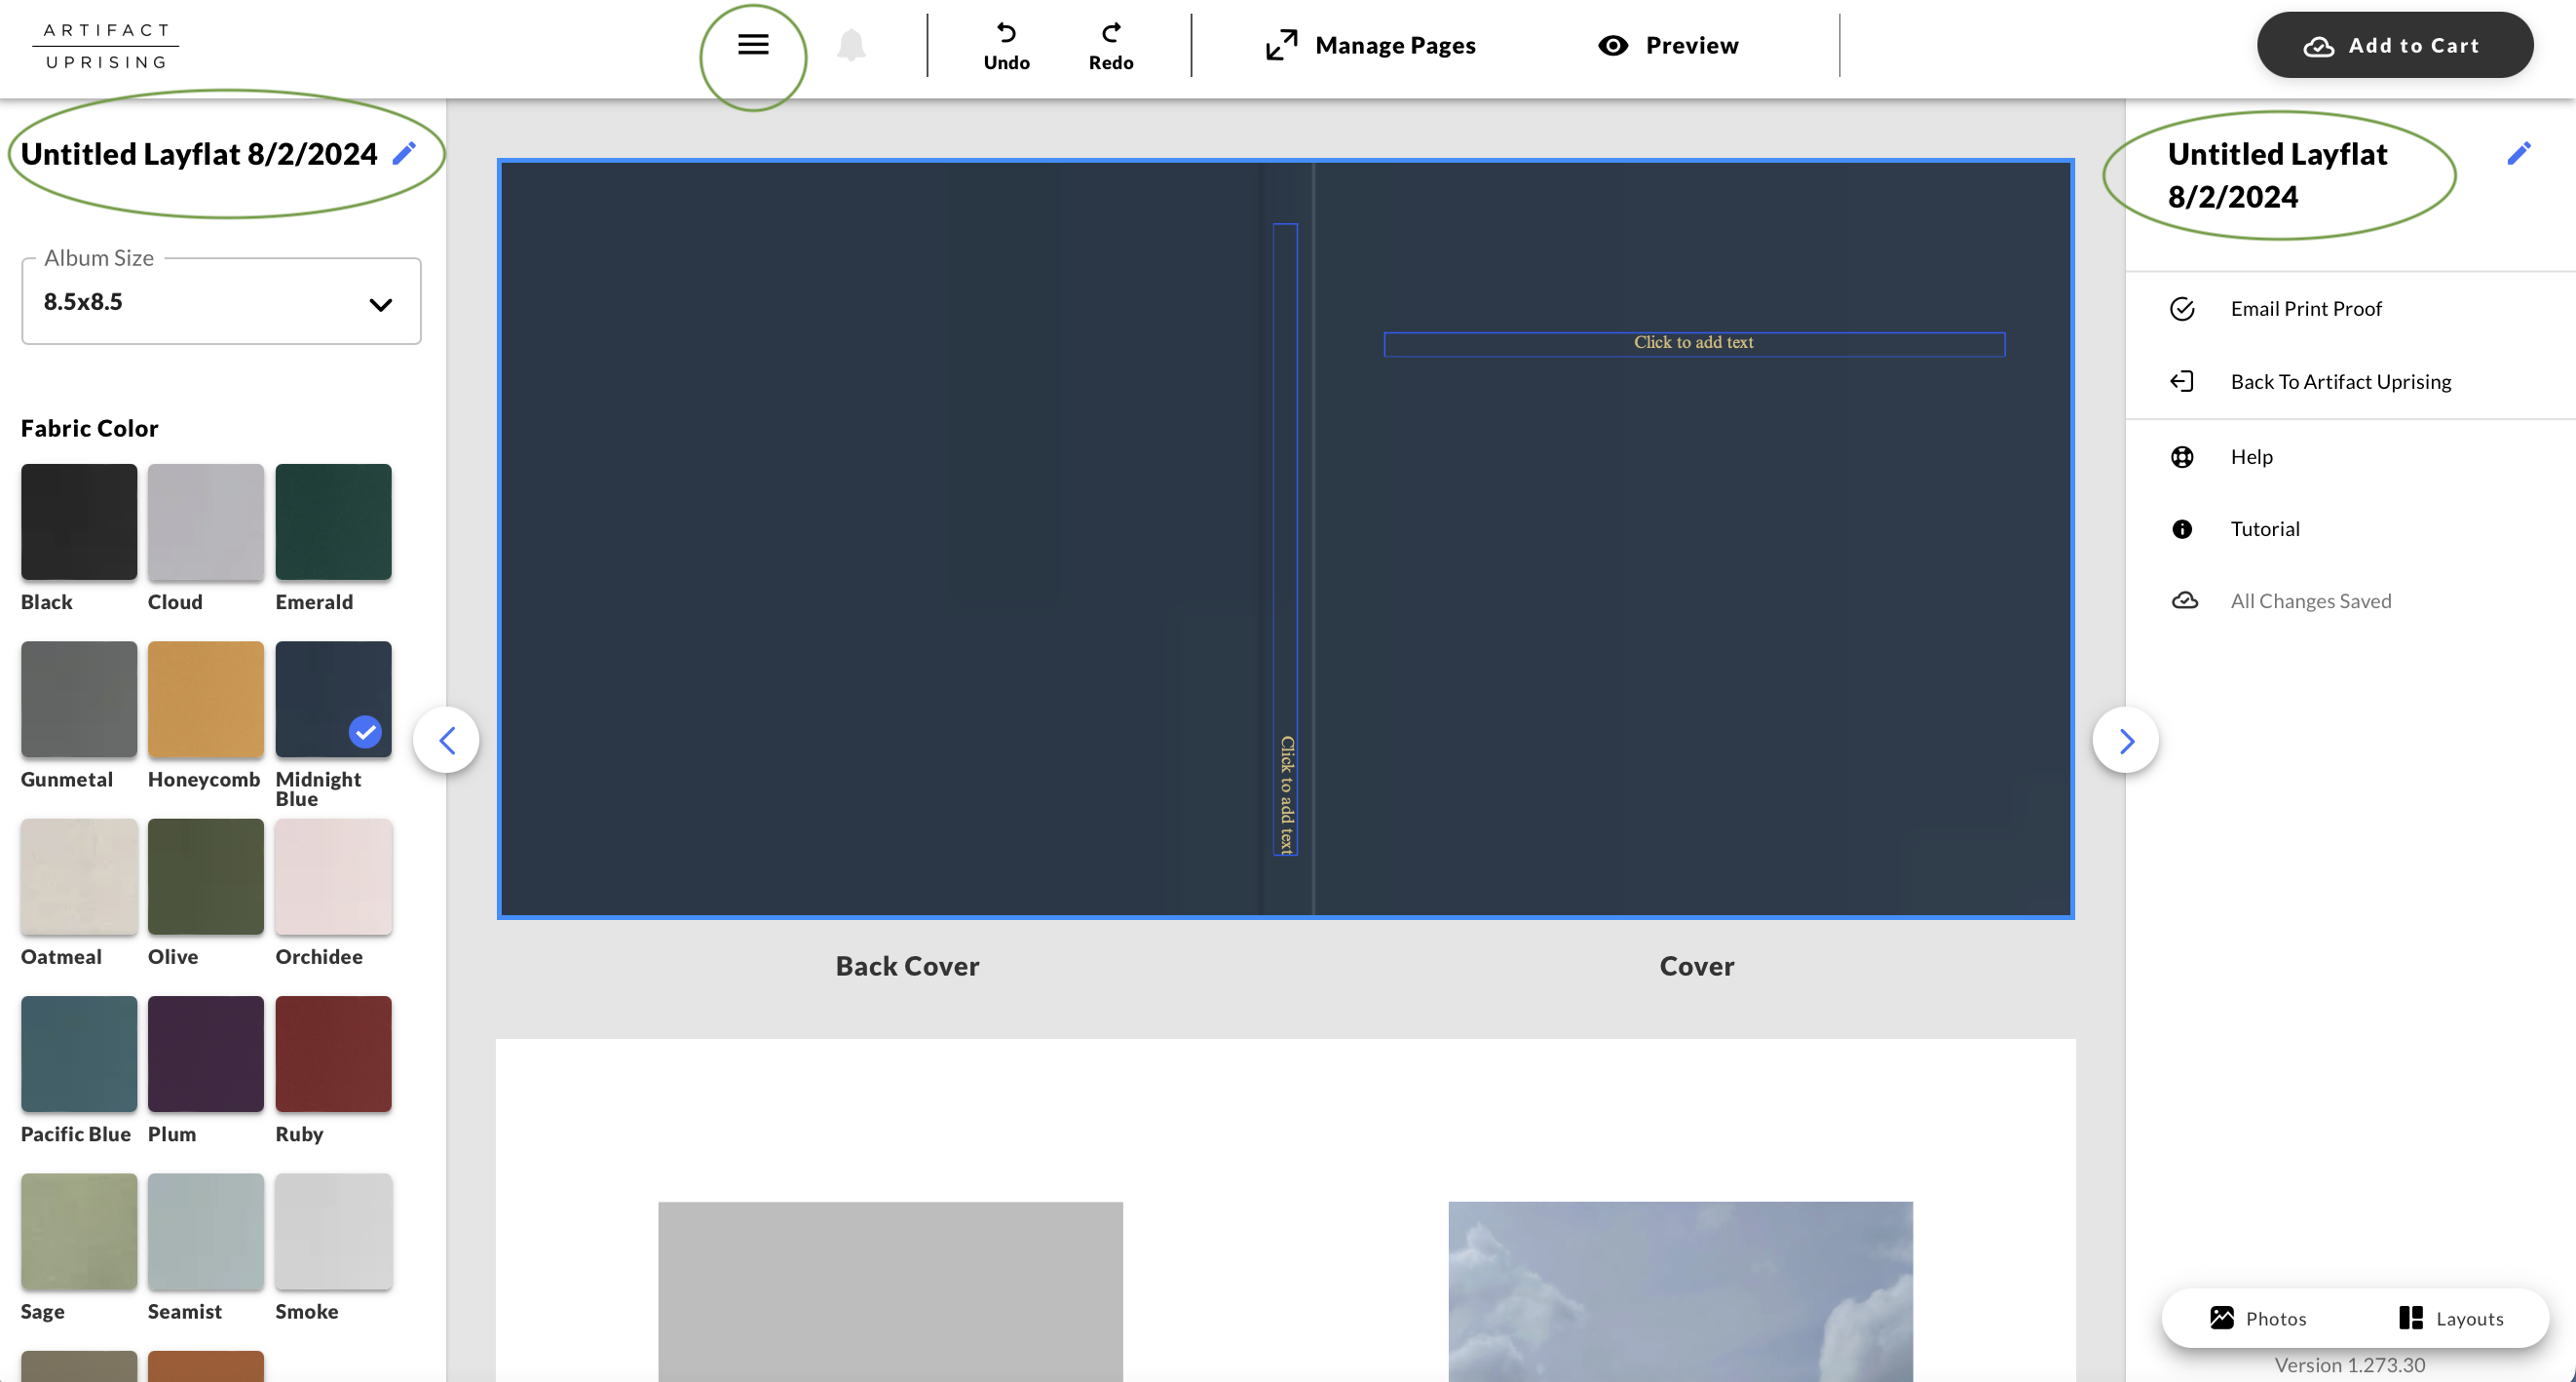2576x1382 pixels.
Task: Select Emerald fabric color
Action: [x=333, y=521]
